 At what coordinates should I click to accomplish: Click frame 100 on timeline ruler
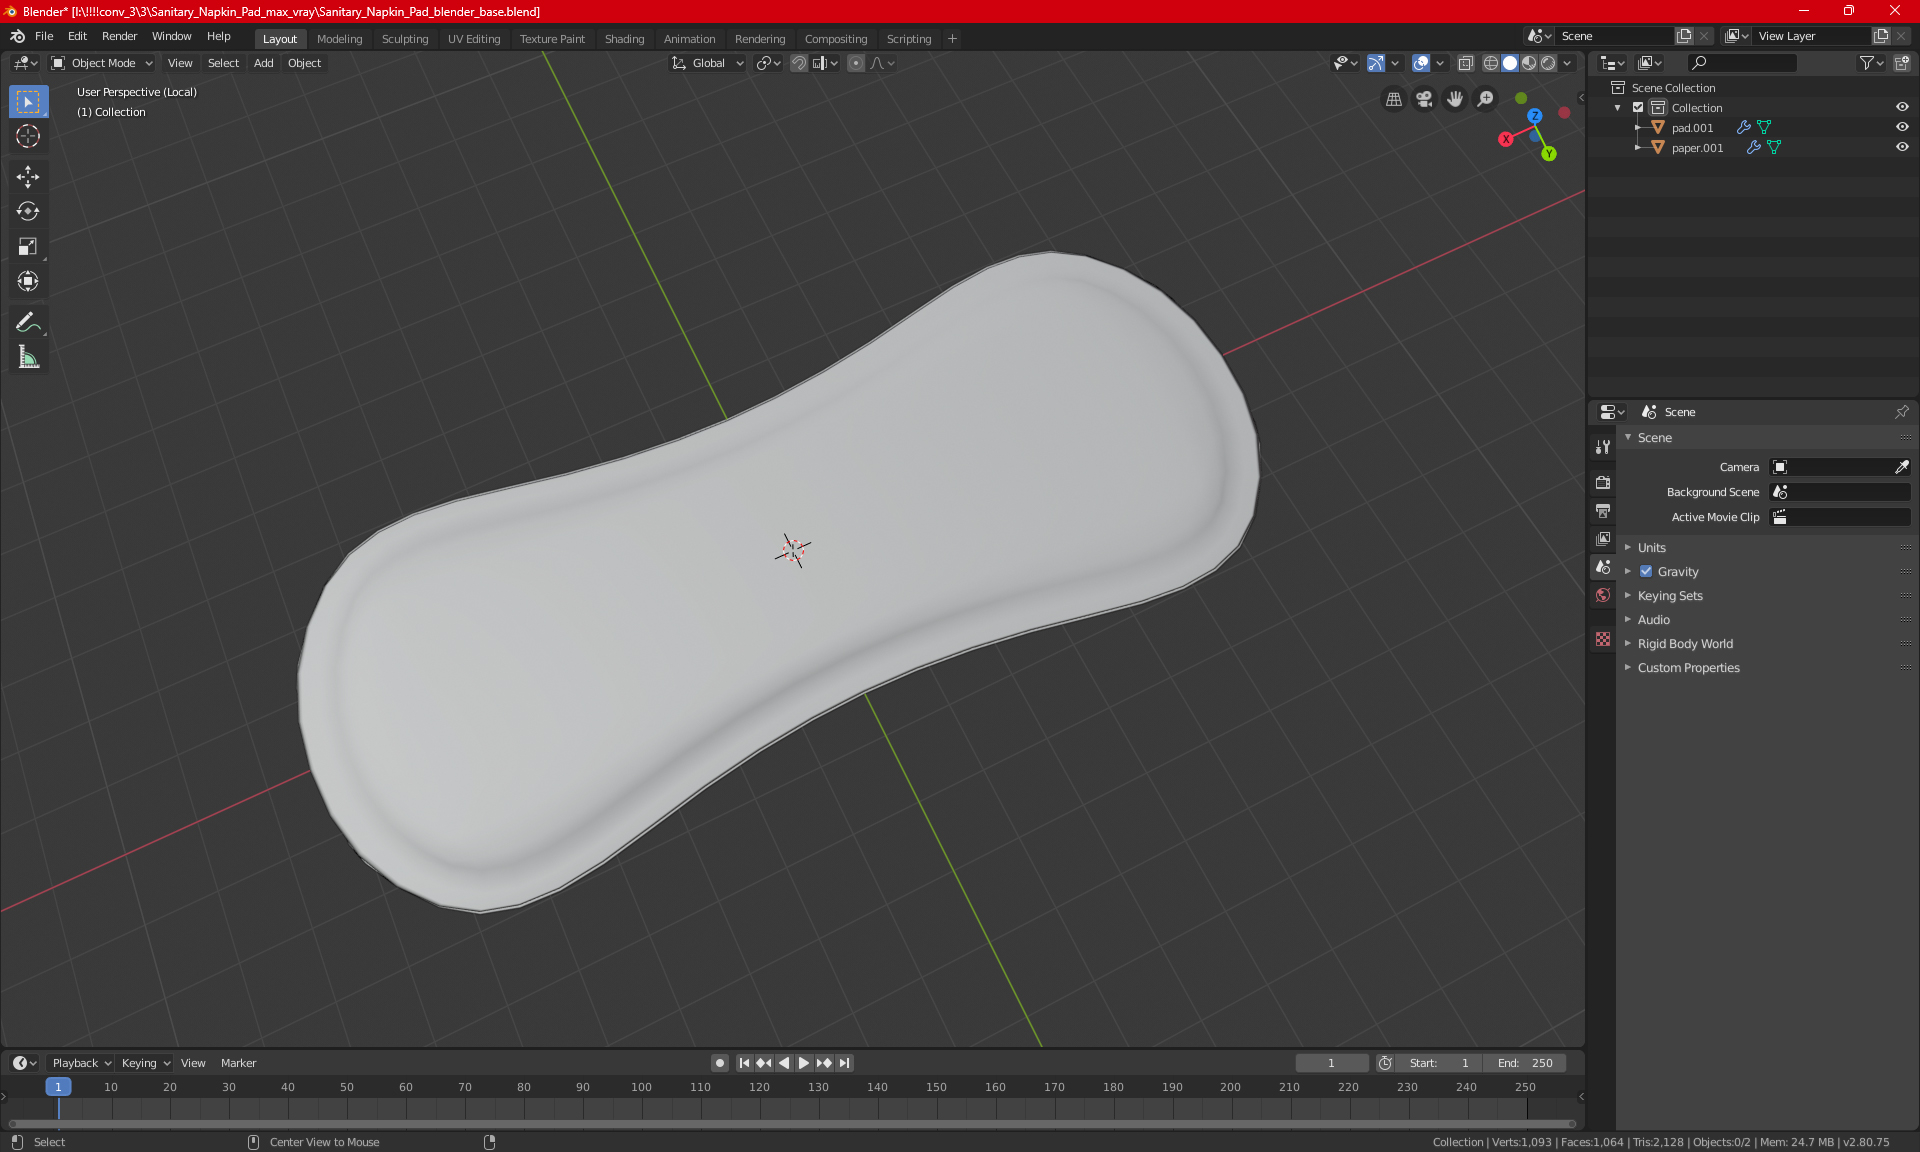[x=641, y=1087]
